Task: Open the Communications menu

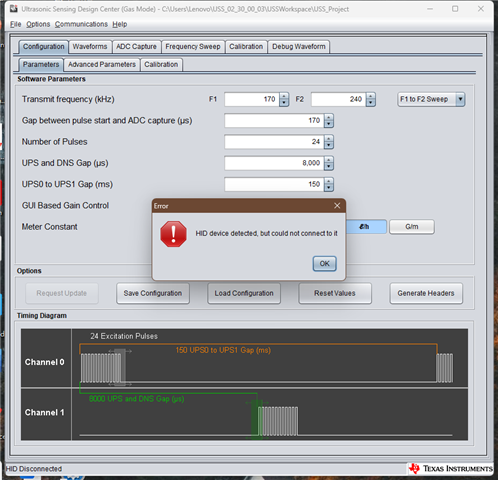Action: (x=81, y=24)
